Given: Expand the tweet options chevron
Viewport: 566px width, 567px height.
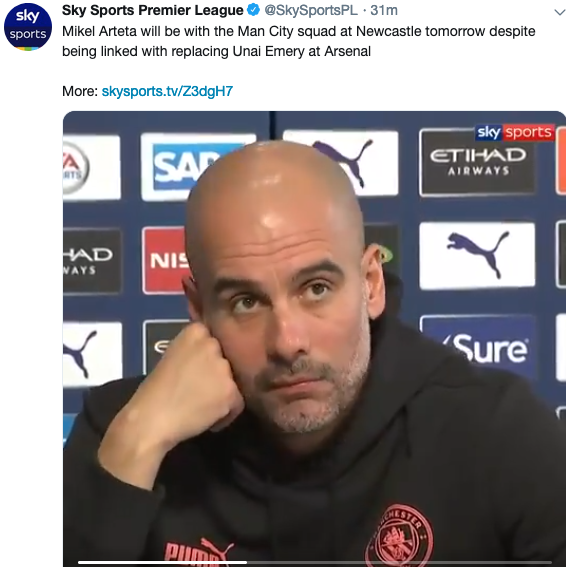Looking at the screenshot, I should (x=559, y=12).
